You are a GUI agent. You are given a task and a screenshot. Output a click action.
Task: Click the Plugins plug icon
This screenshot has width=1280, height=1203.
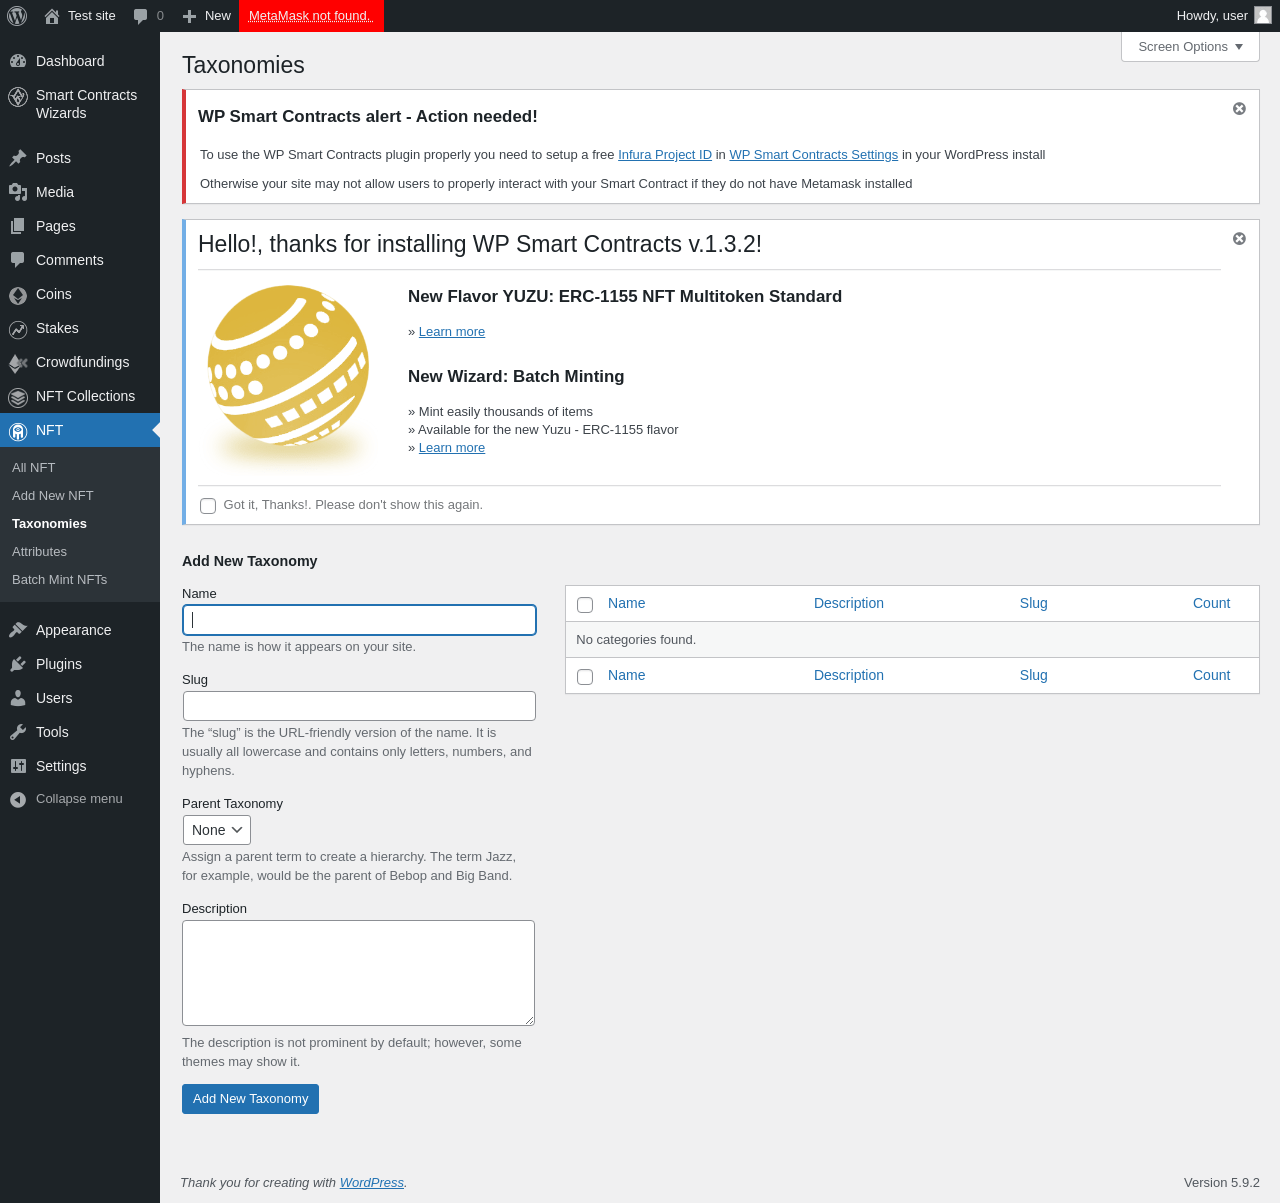pyautogui.click(x=18, y=664)
